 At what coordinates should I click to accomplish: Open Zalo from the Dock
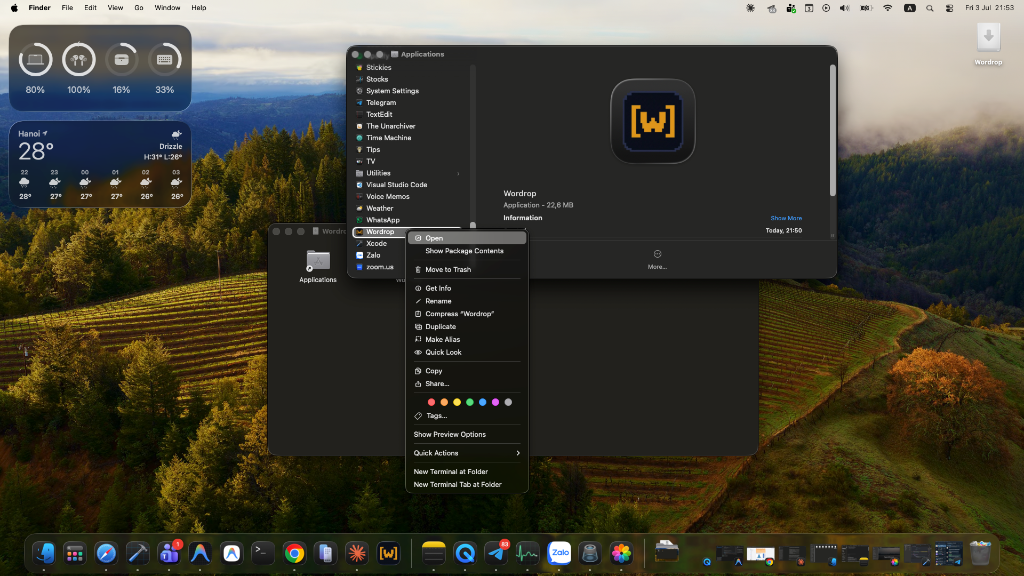(x=559, y=553)
